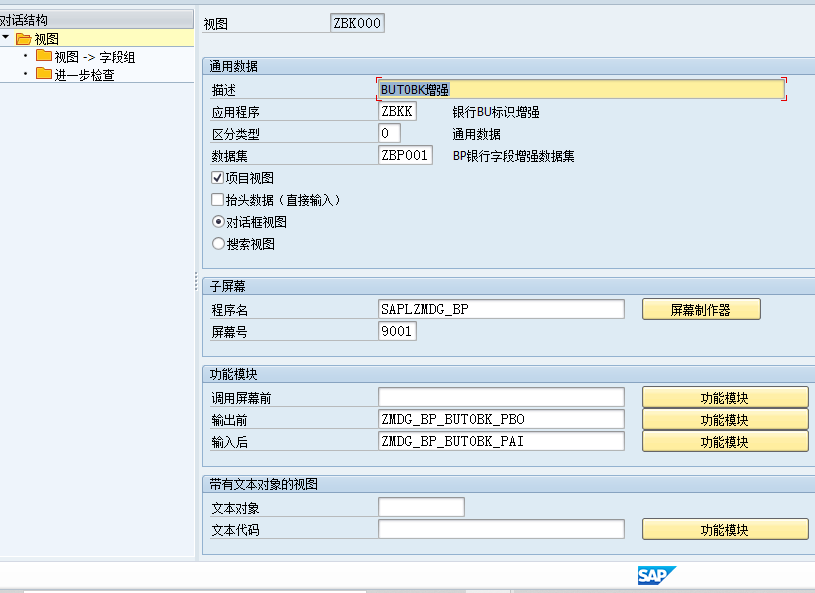The height and width of the screenshot is (593, 815).
Task: Collapse the 视图 tree node arrow
Action: [6, 37]
